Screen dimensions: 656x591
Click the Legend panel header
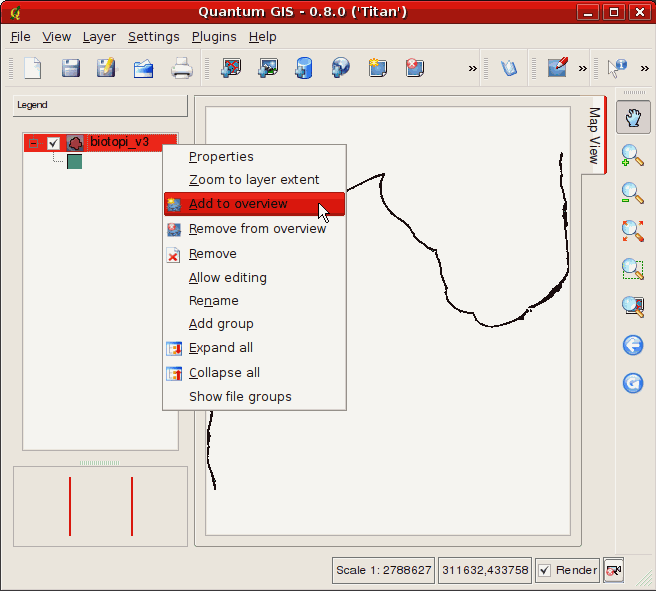[100, 105]
